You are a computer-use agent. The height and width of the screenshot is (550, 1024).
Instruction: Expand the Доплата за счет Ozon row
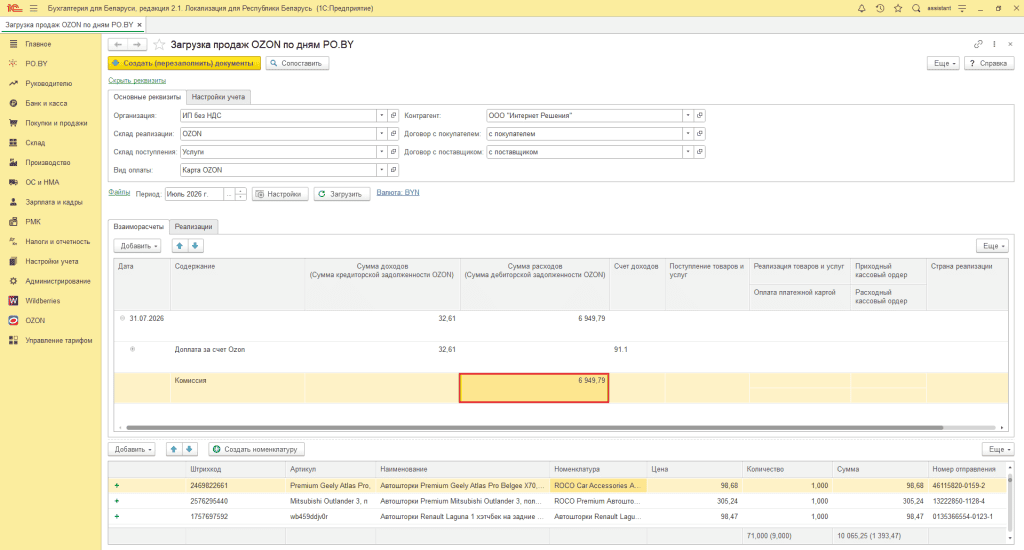(x=133, y=349)
